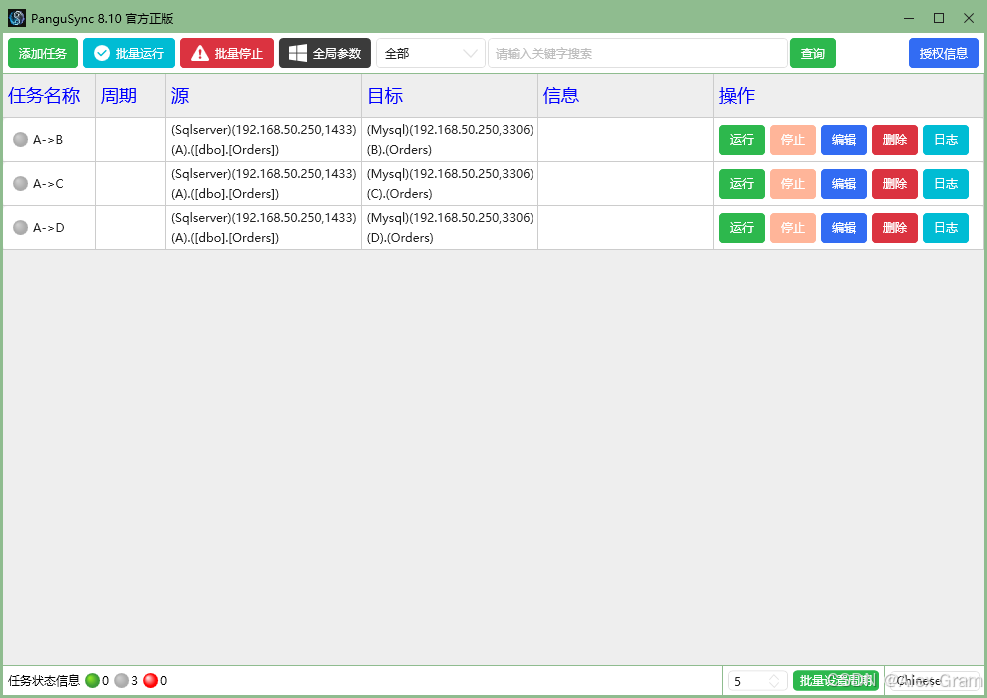The image size is (987, 698).
Task: Run task A->C with 运行
Action: (742, 184)
